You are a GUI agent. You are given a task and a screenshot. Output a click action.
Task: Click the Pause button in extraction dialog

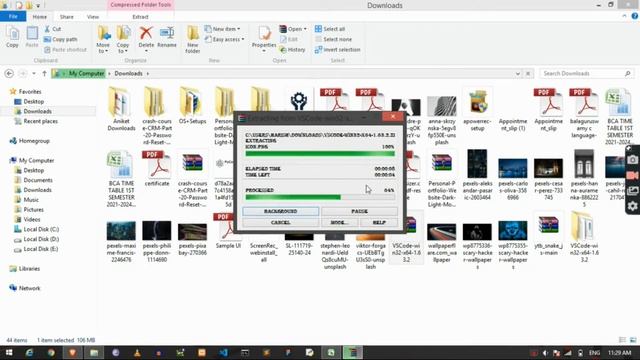[x=360, y=211]
